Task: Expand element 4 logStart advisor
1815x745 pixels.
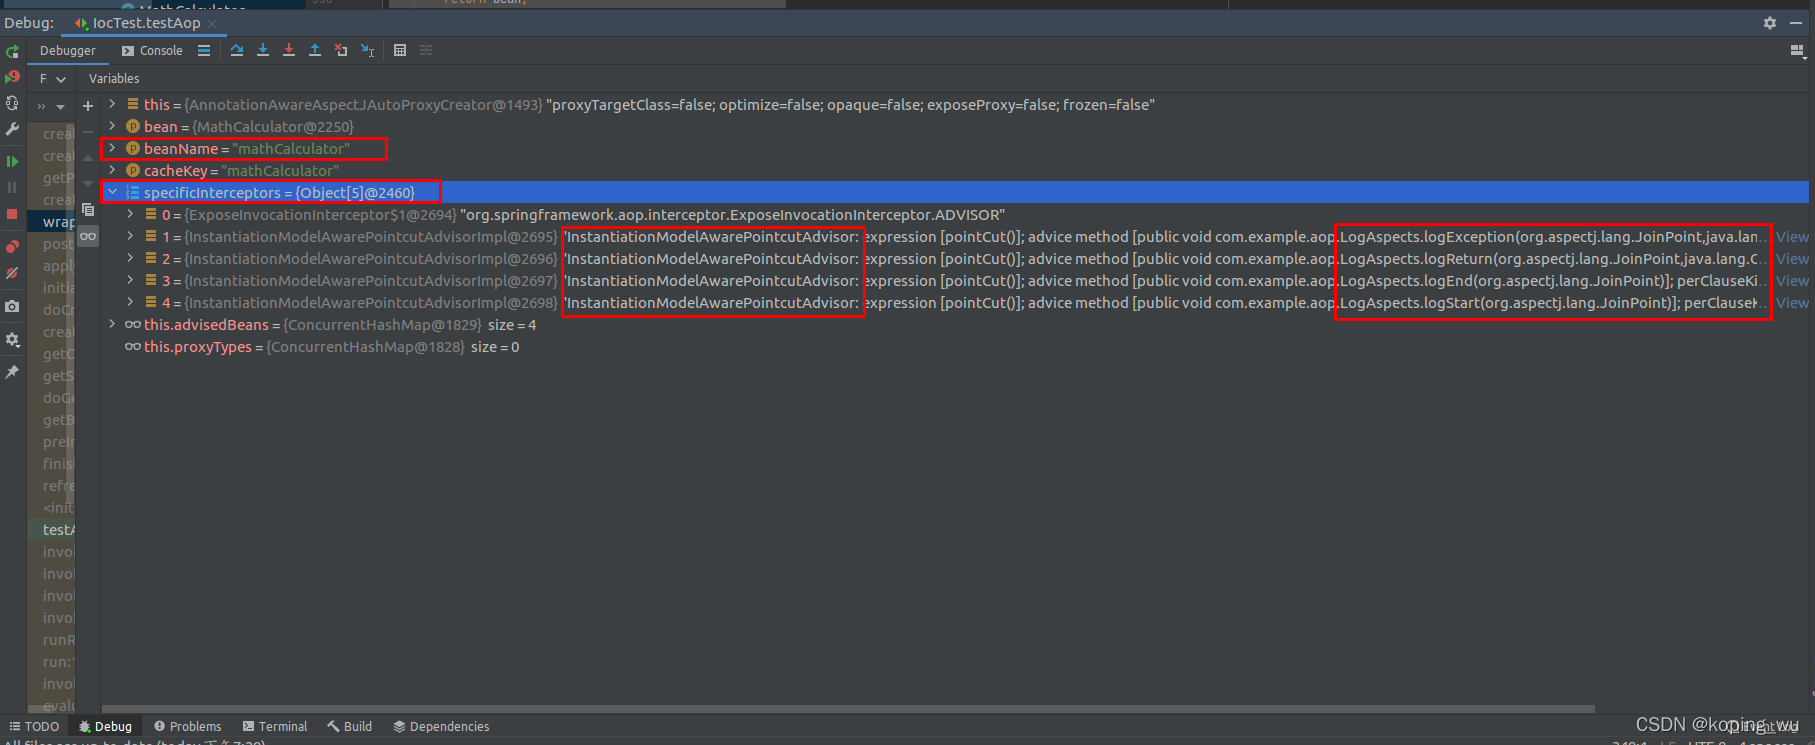Action: 130,302
